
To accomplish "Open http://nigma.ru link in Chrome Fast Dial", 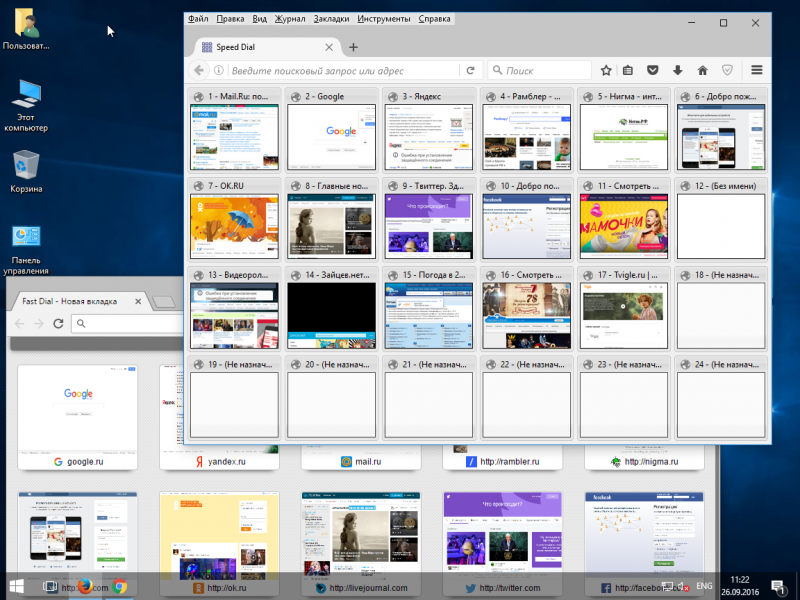I will pos(644,461).
